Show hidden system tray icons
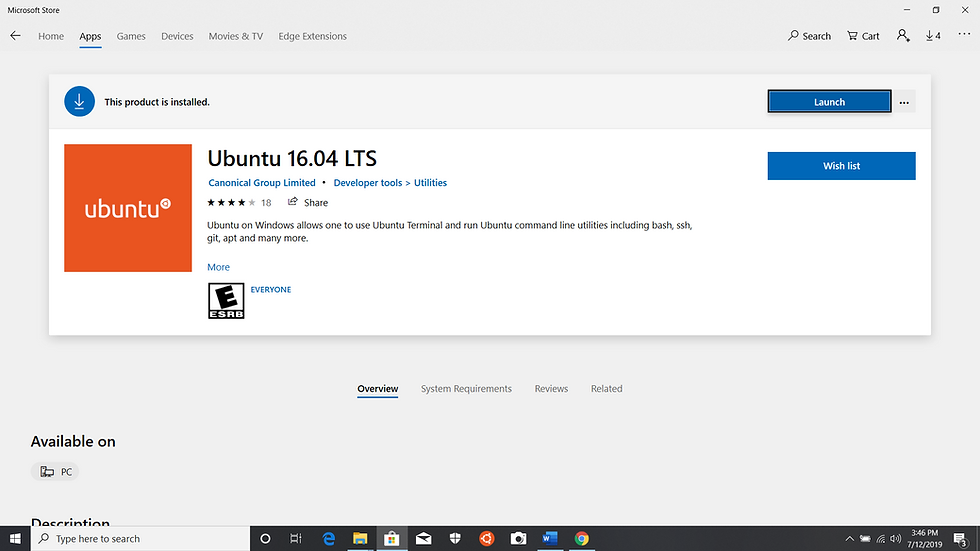Viewport: 980px width, 551px height. [849, 539]
